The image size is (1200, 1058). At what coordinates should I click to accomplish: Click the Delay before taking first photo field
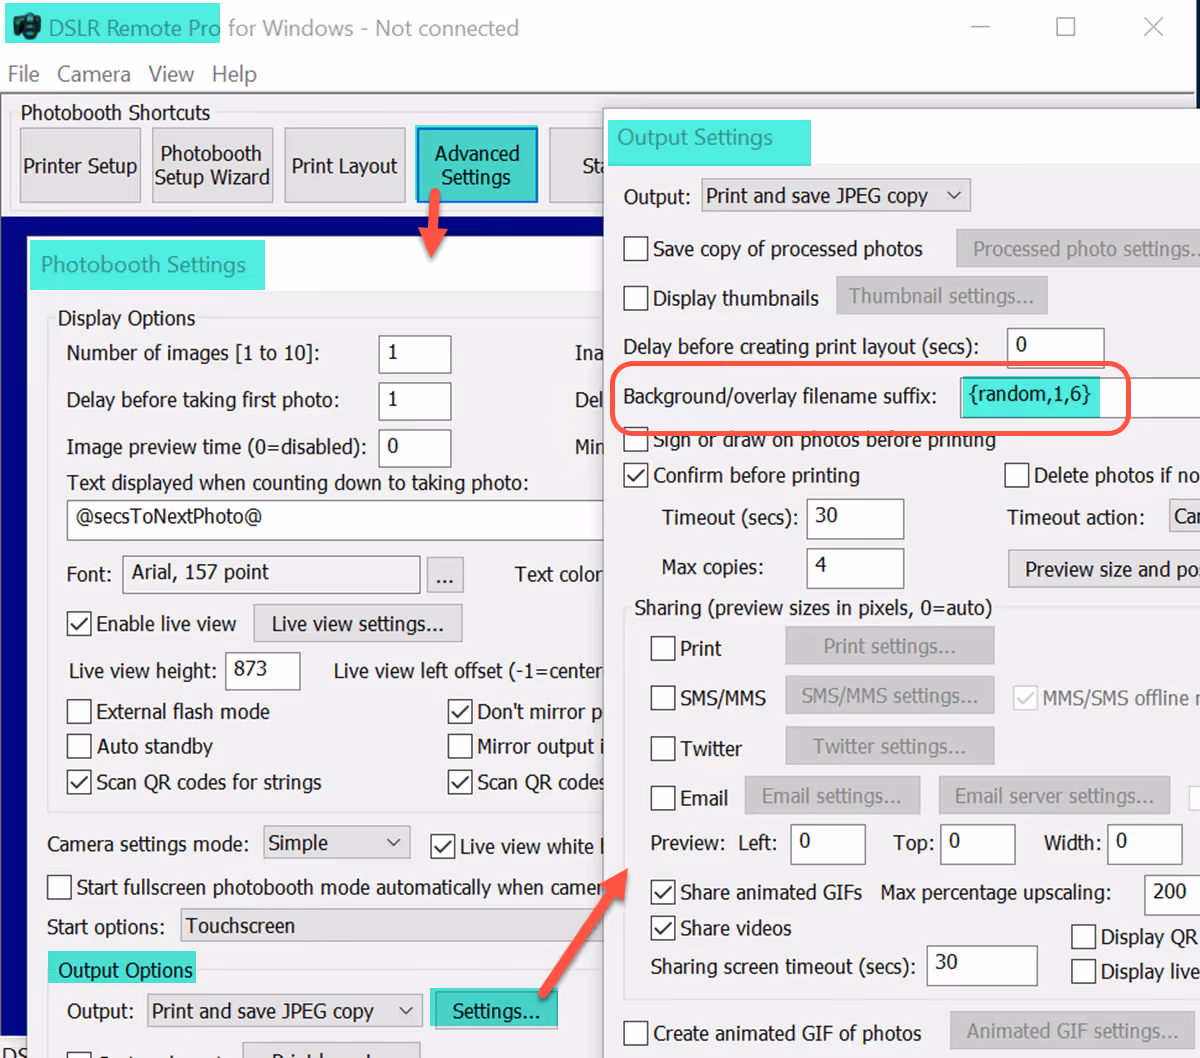pyautogui.click(x=415, y=401)
